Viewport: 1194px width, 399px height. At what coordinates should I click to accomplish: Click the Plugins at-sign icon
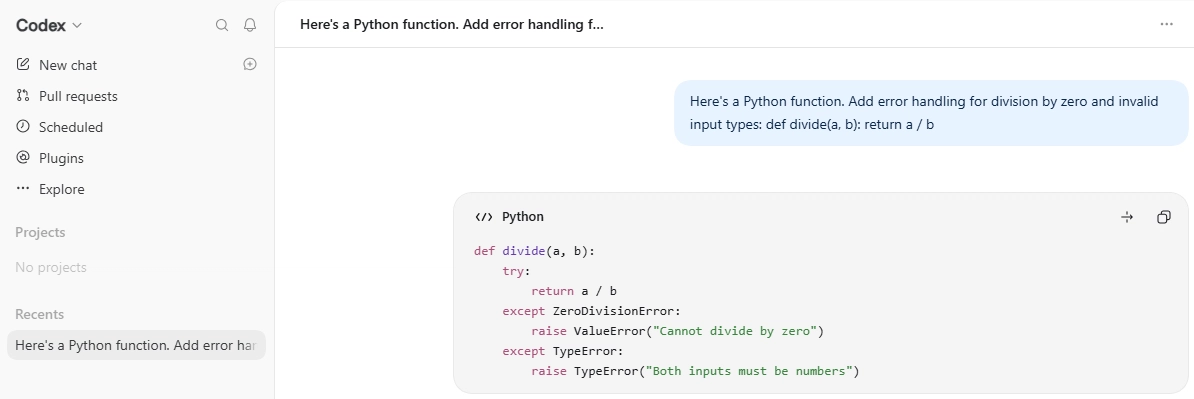point(23,158)
